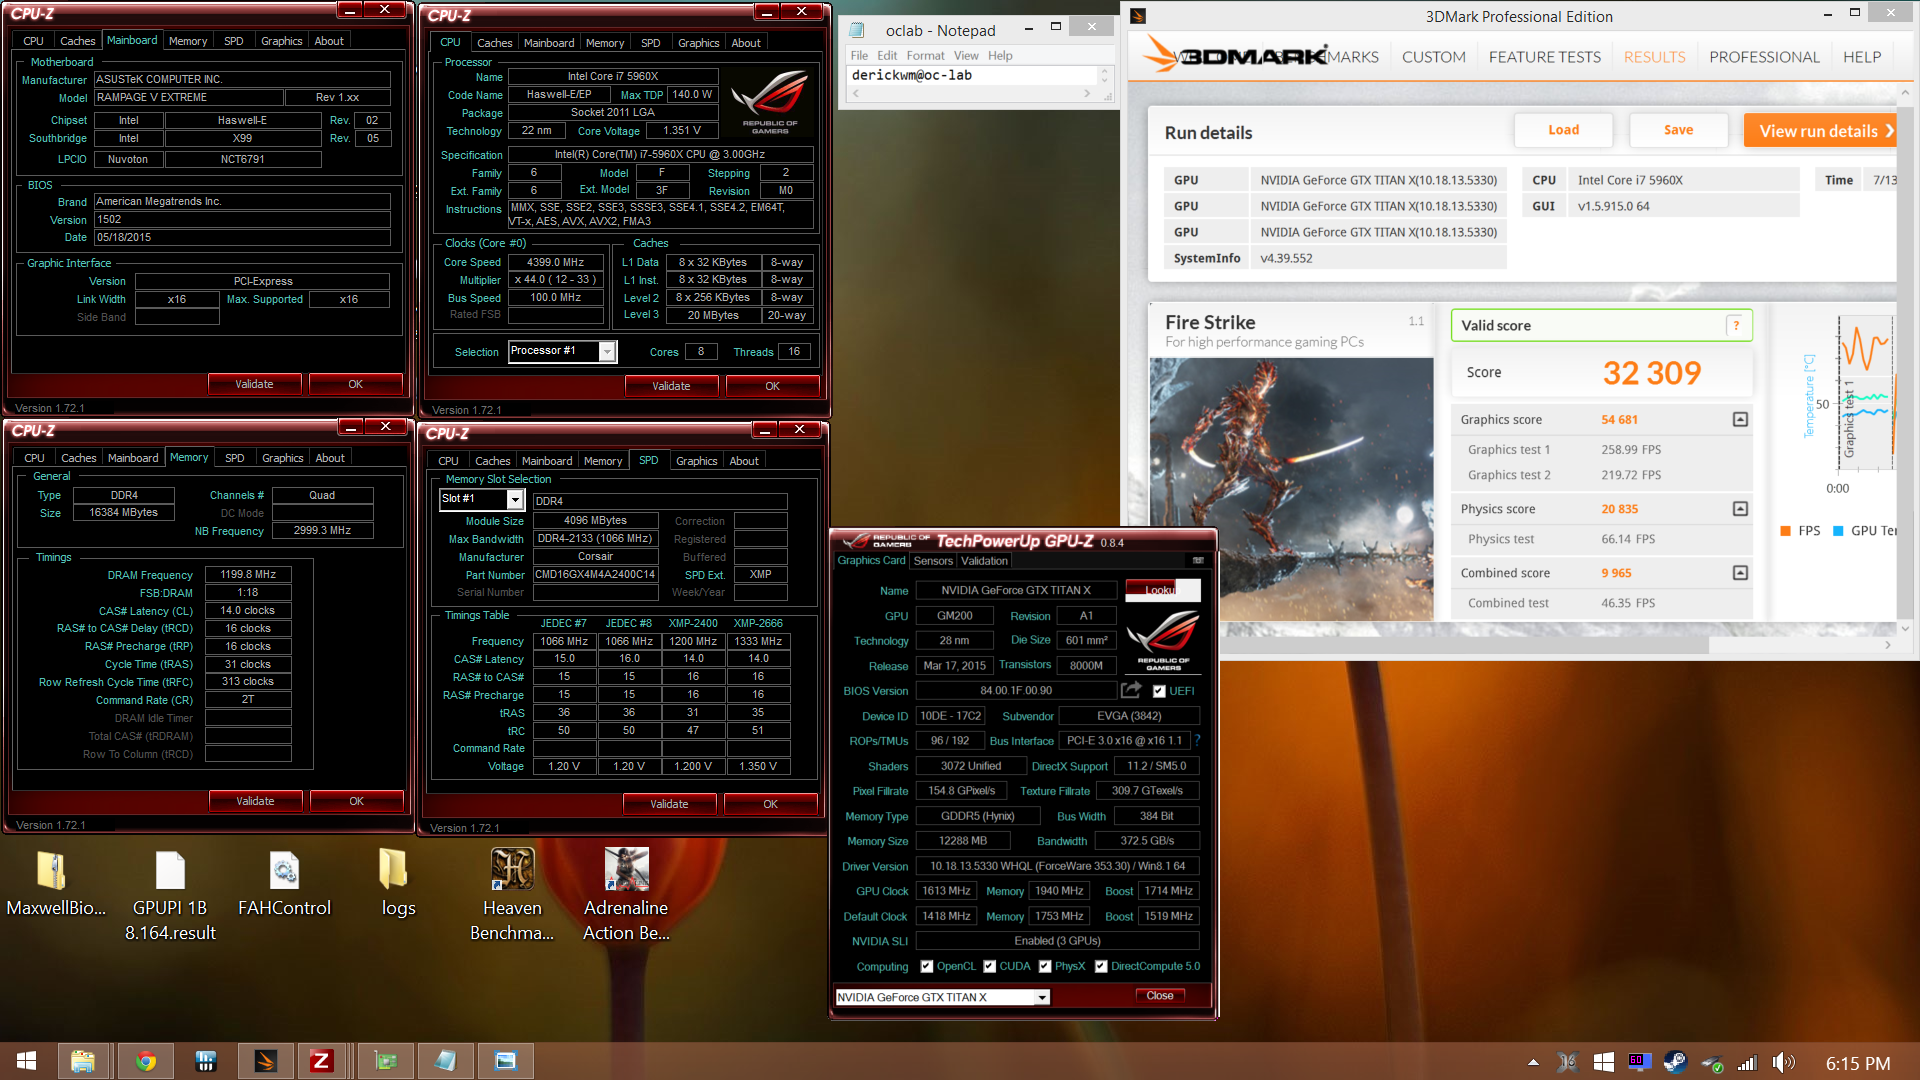Click the Fire Strike scene thumbnail

point(1291,489)
